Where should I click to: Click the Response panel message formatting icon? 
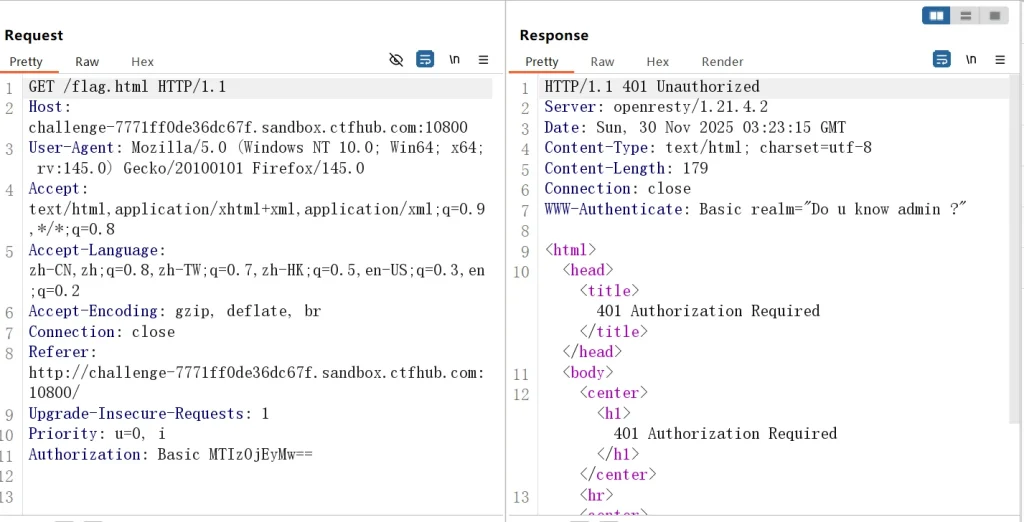click(941, 60)
